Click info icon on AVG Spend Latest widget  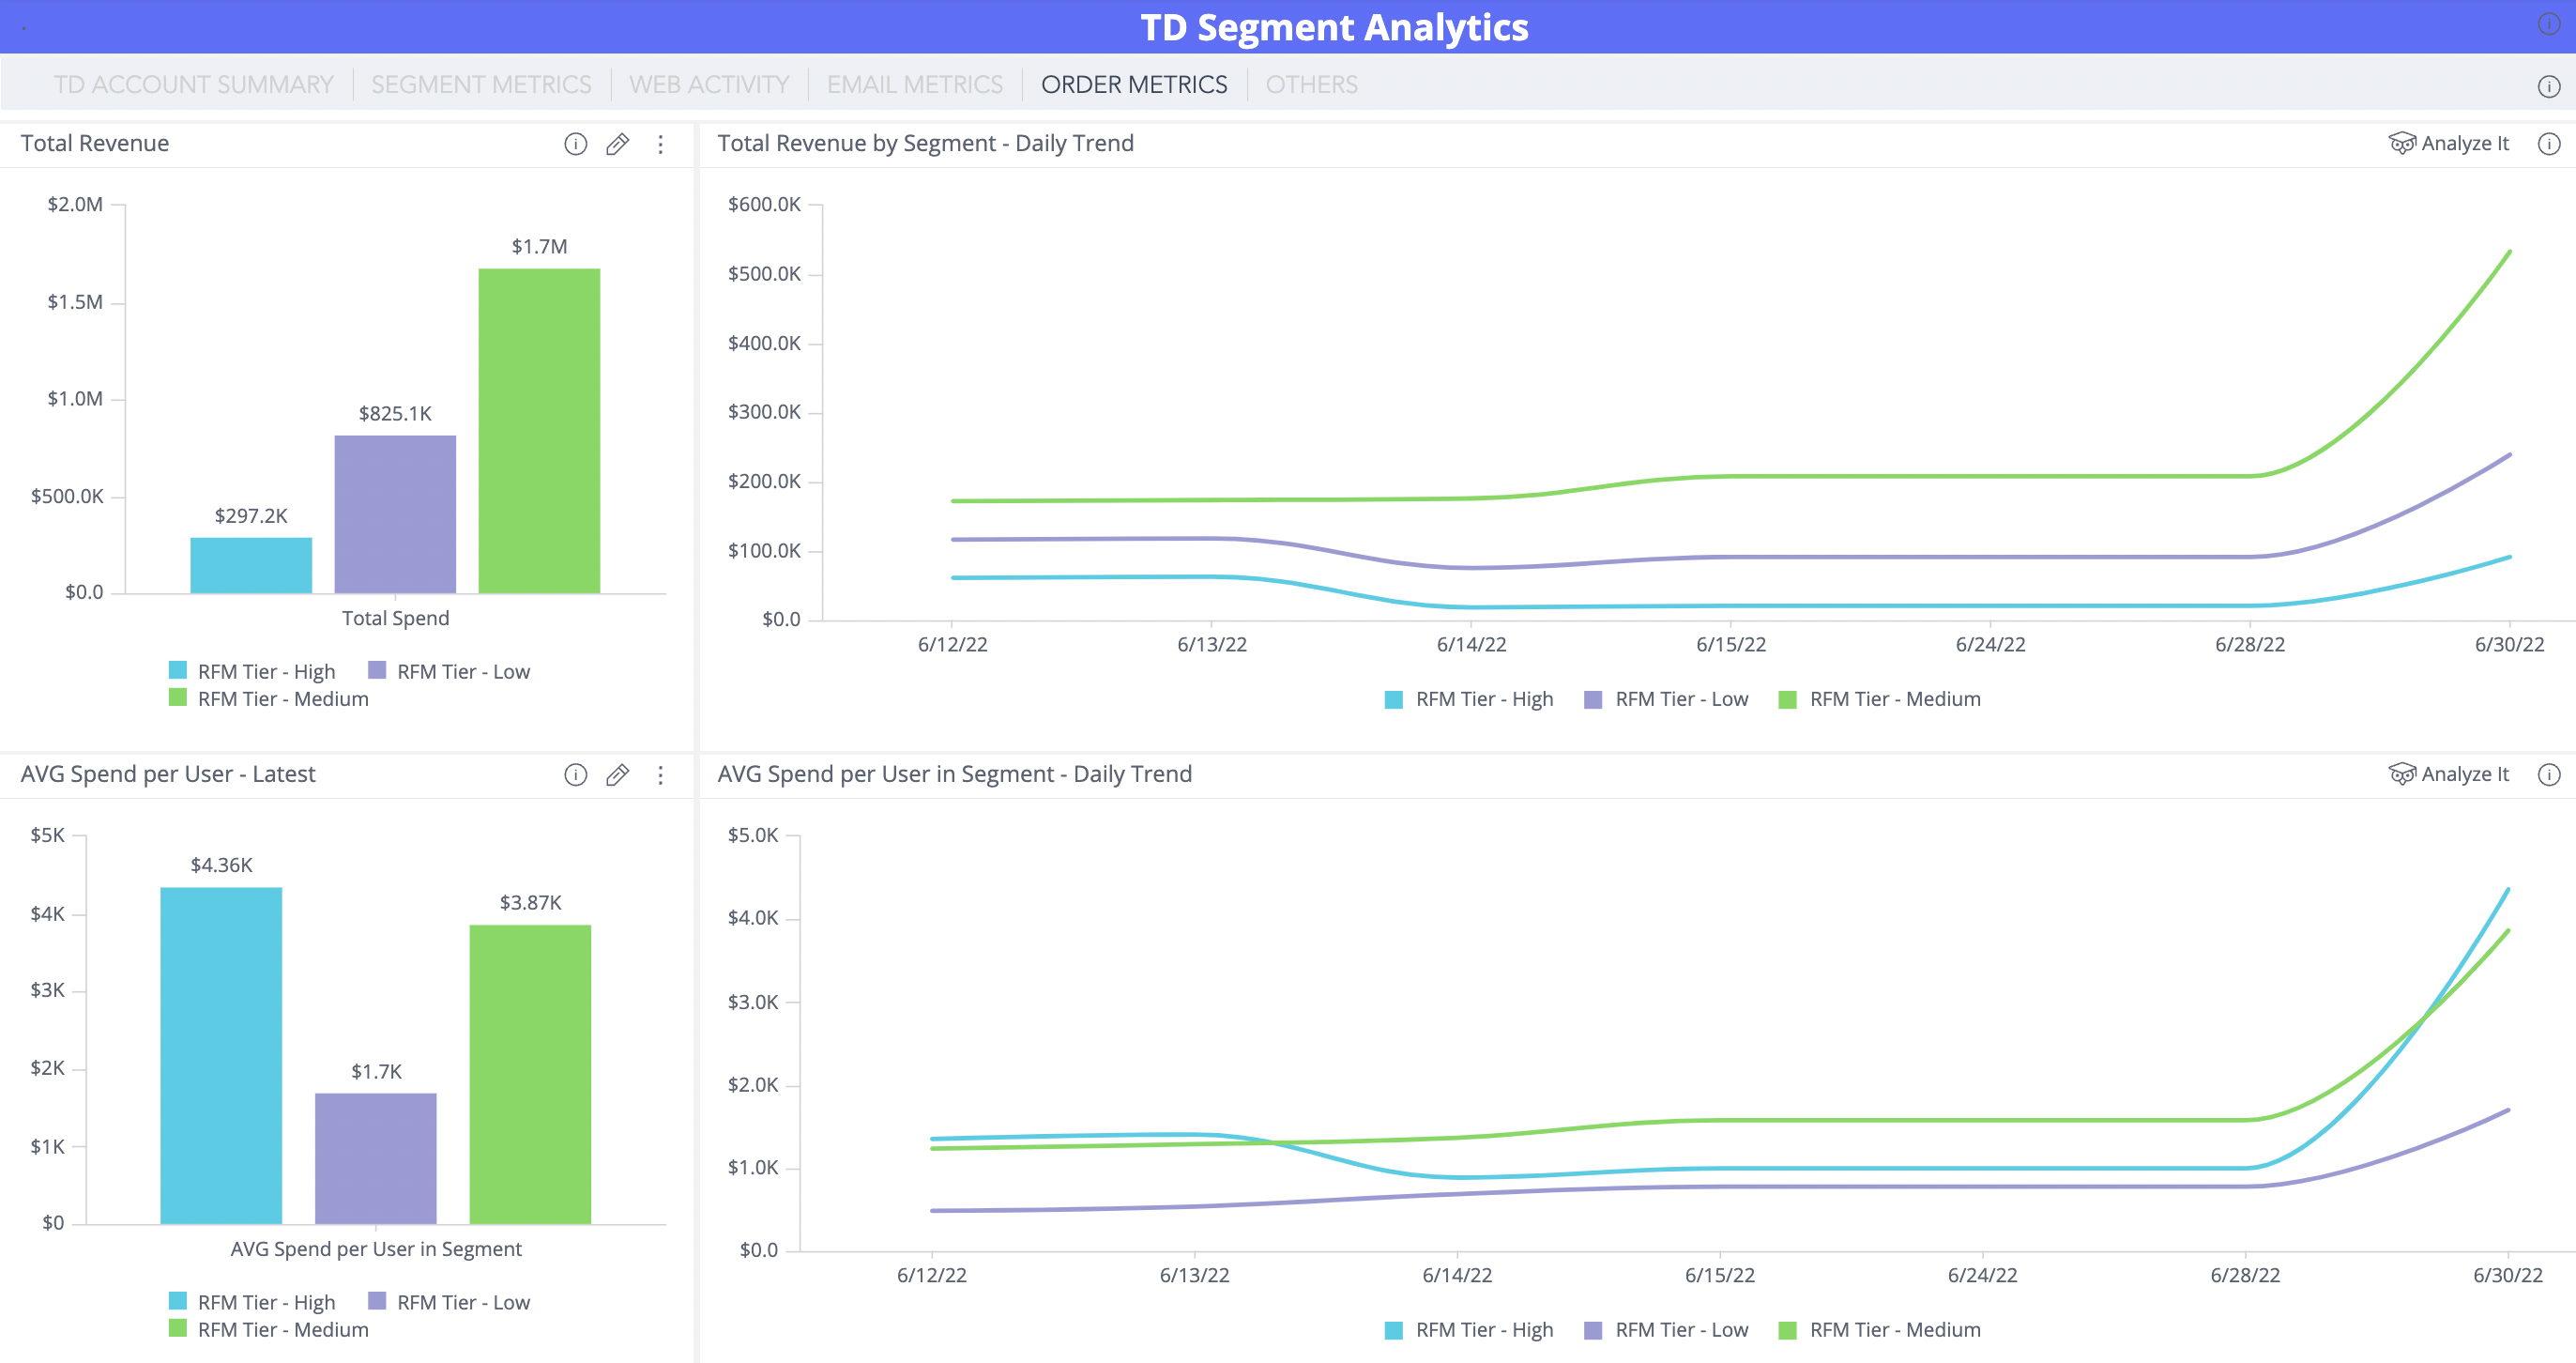575,775
